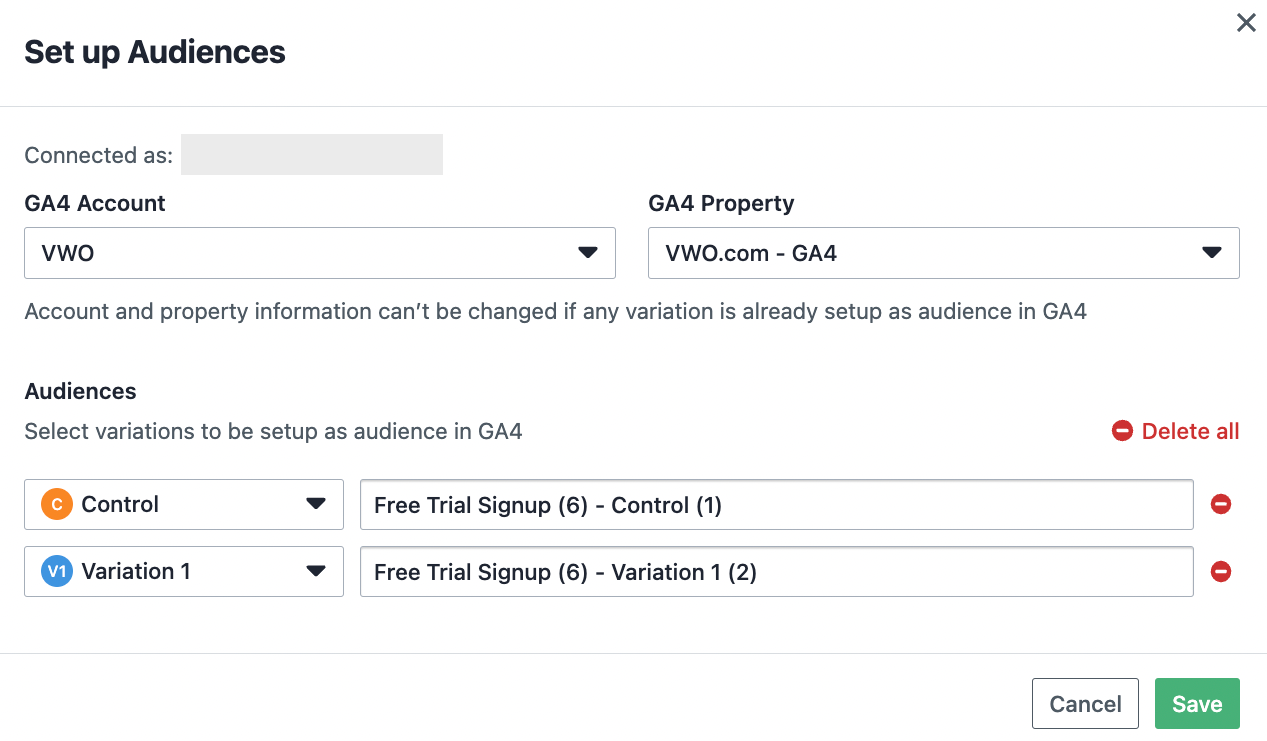Click the Audiences section label
1267x741 pixels.
coord(80,391)
